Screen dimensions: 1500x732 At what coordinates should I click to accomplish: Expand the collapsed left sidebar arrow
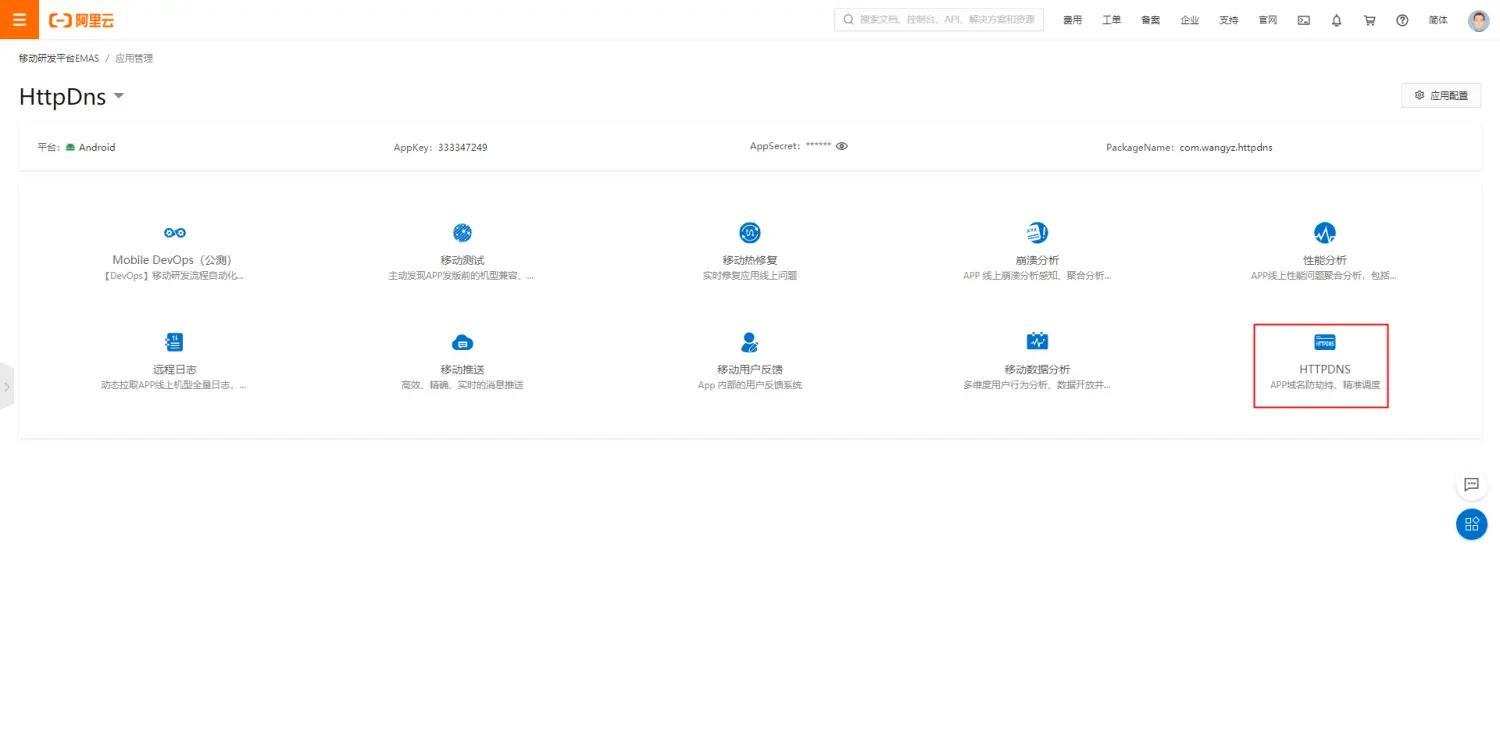(6, 386)
